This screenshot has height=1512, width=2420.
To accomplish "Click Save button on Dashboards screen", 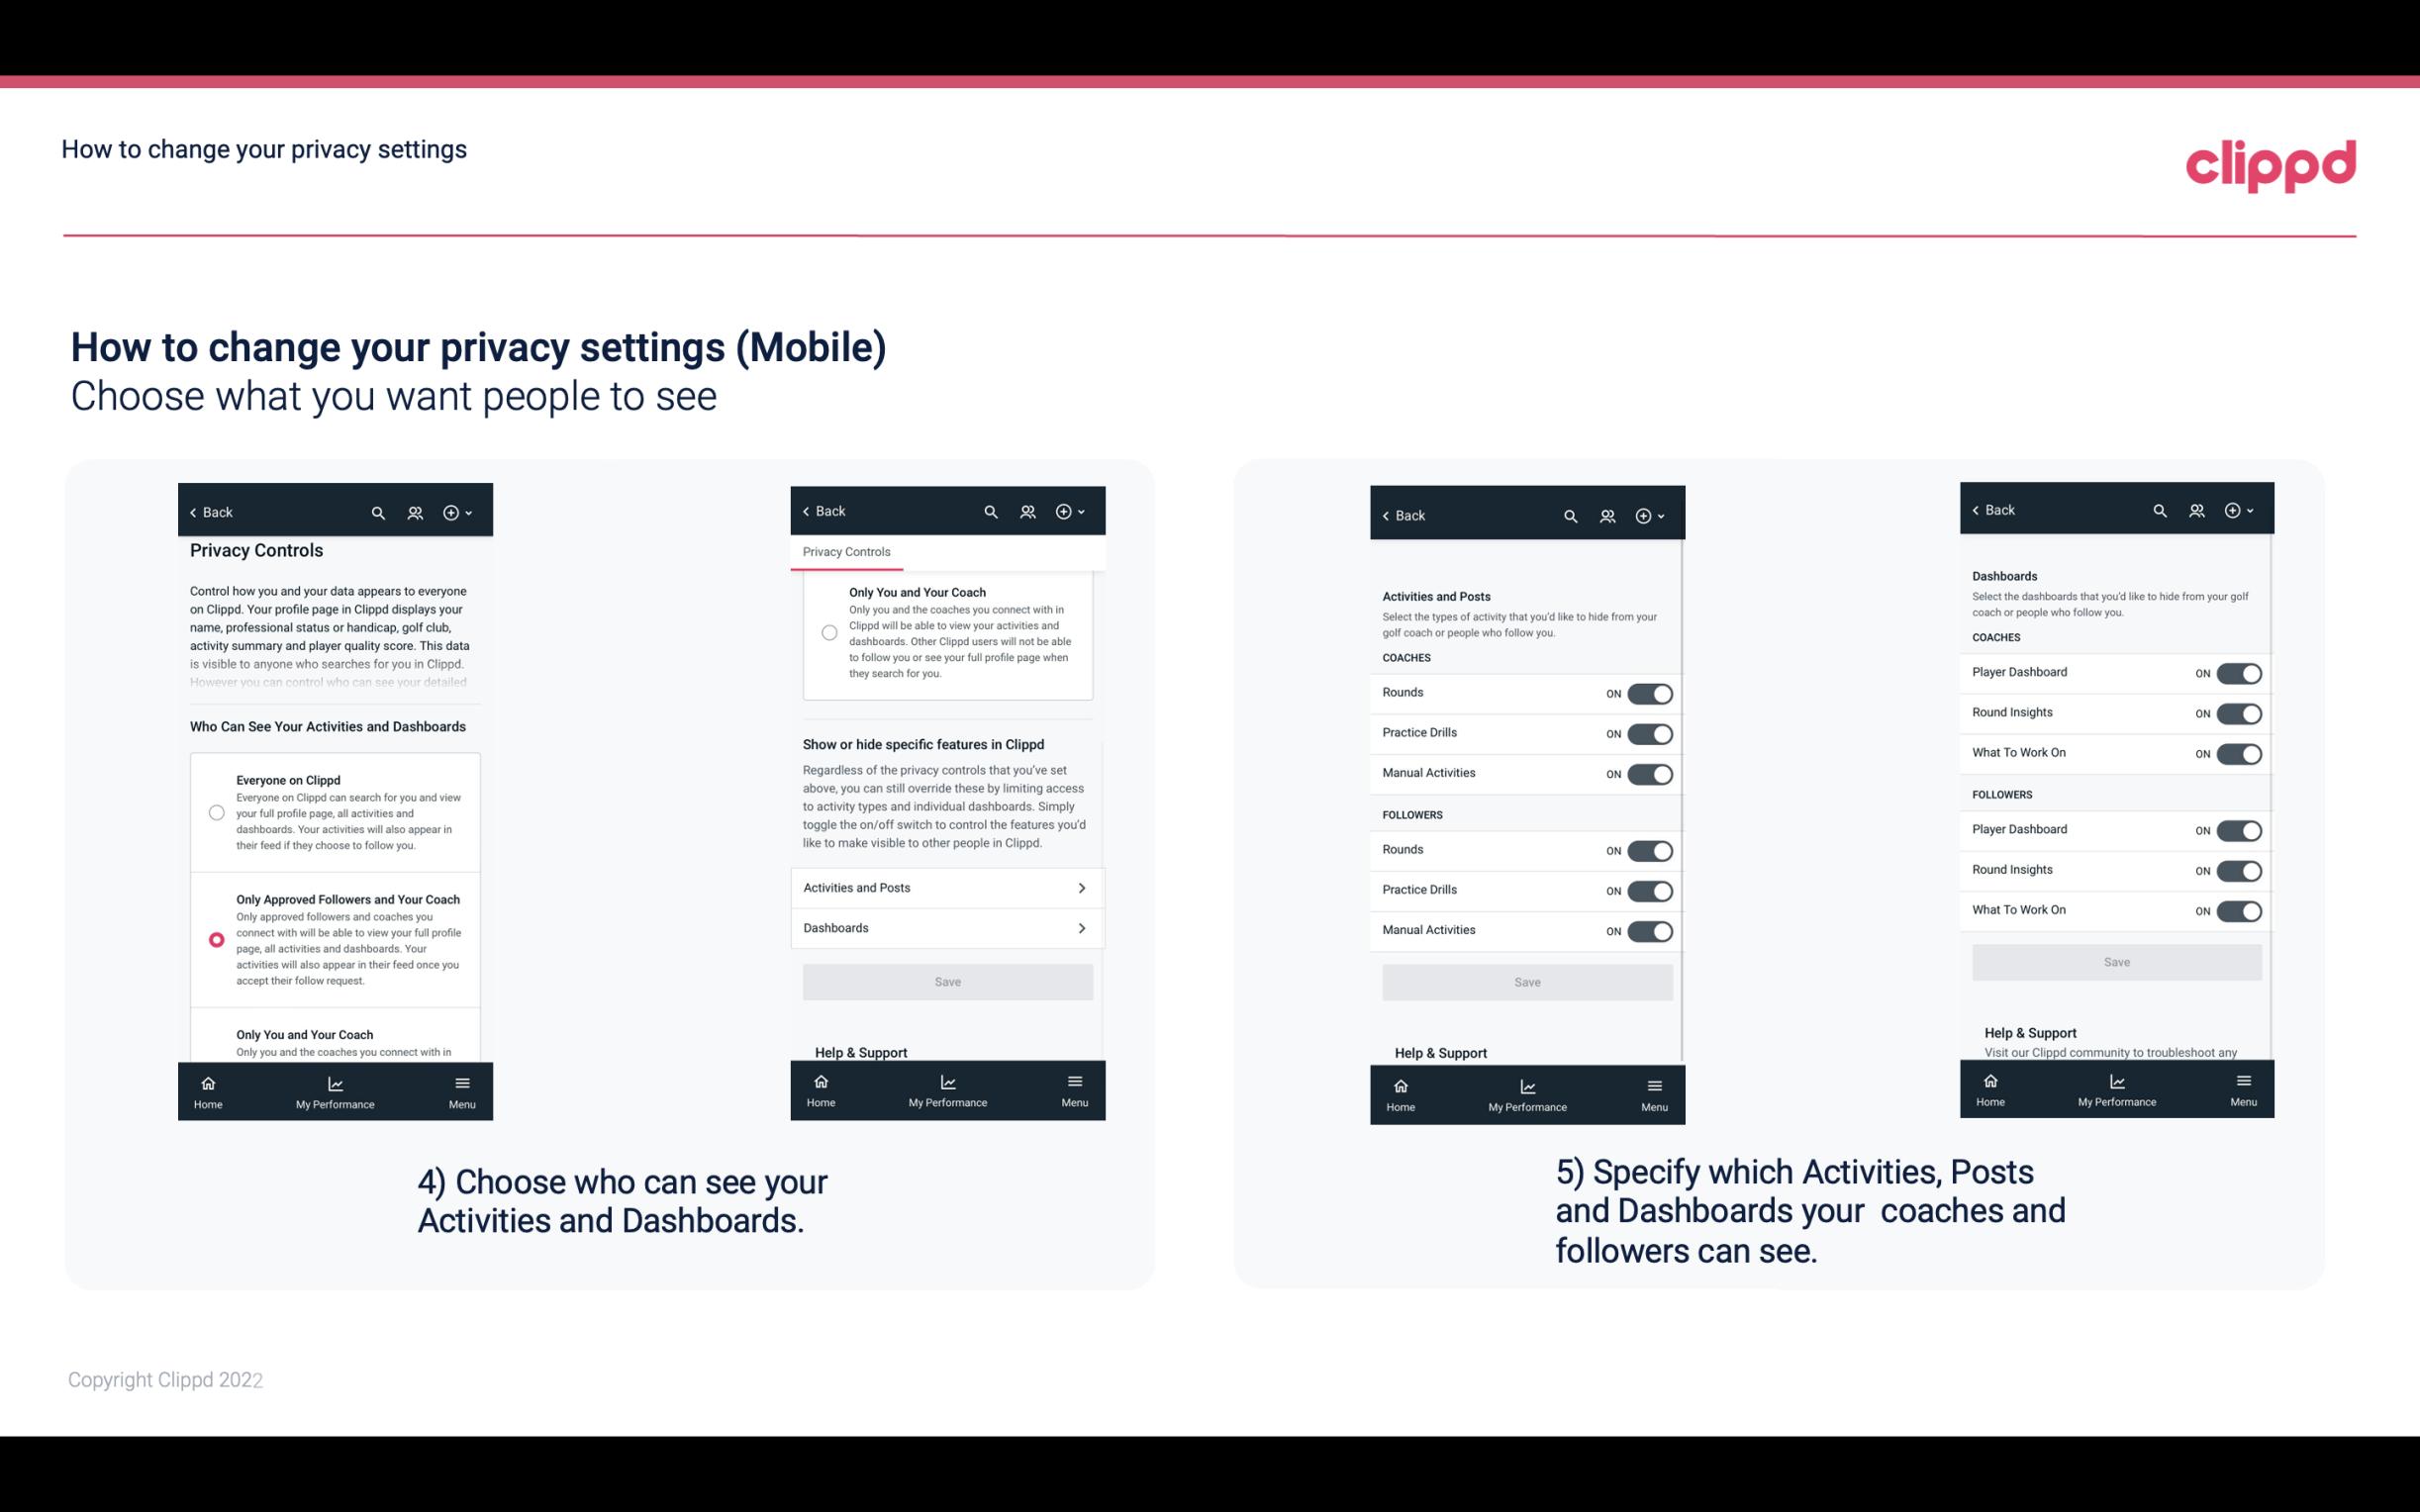I will click(2115, 962).
